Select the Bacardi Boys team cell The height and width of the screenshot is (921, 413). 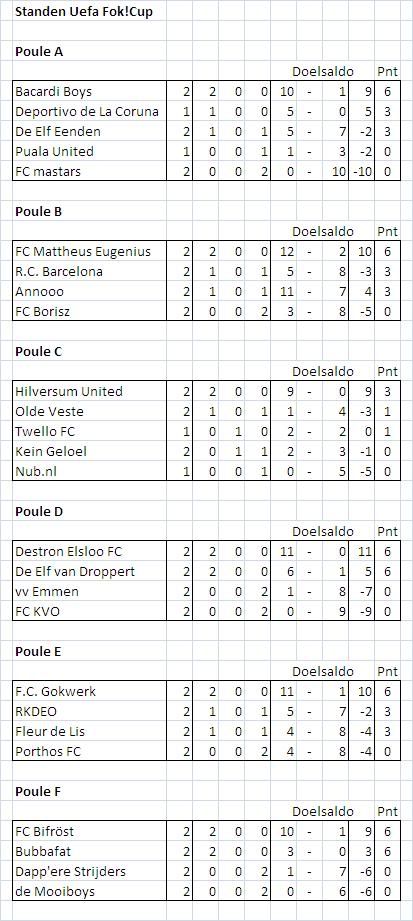point(90,91)
